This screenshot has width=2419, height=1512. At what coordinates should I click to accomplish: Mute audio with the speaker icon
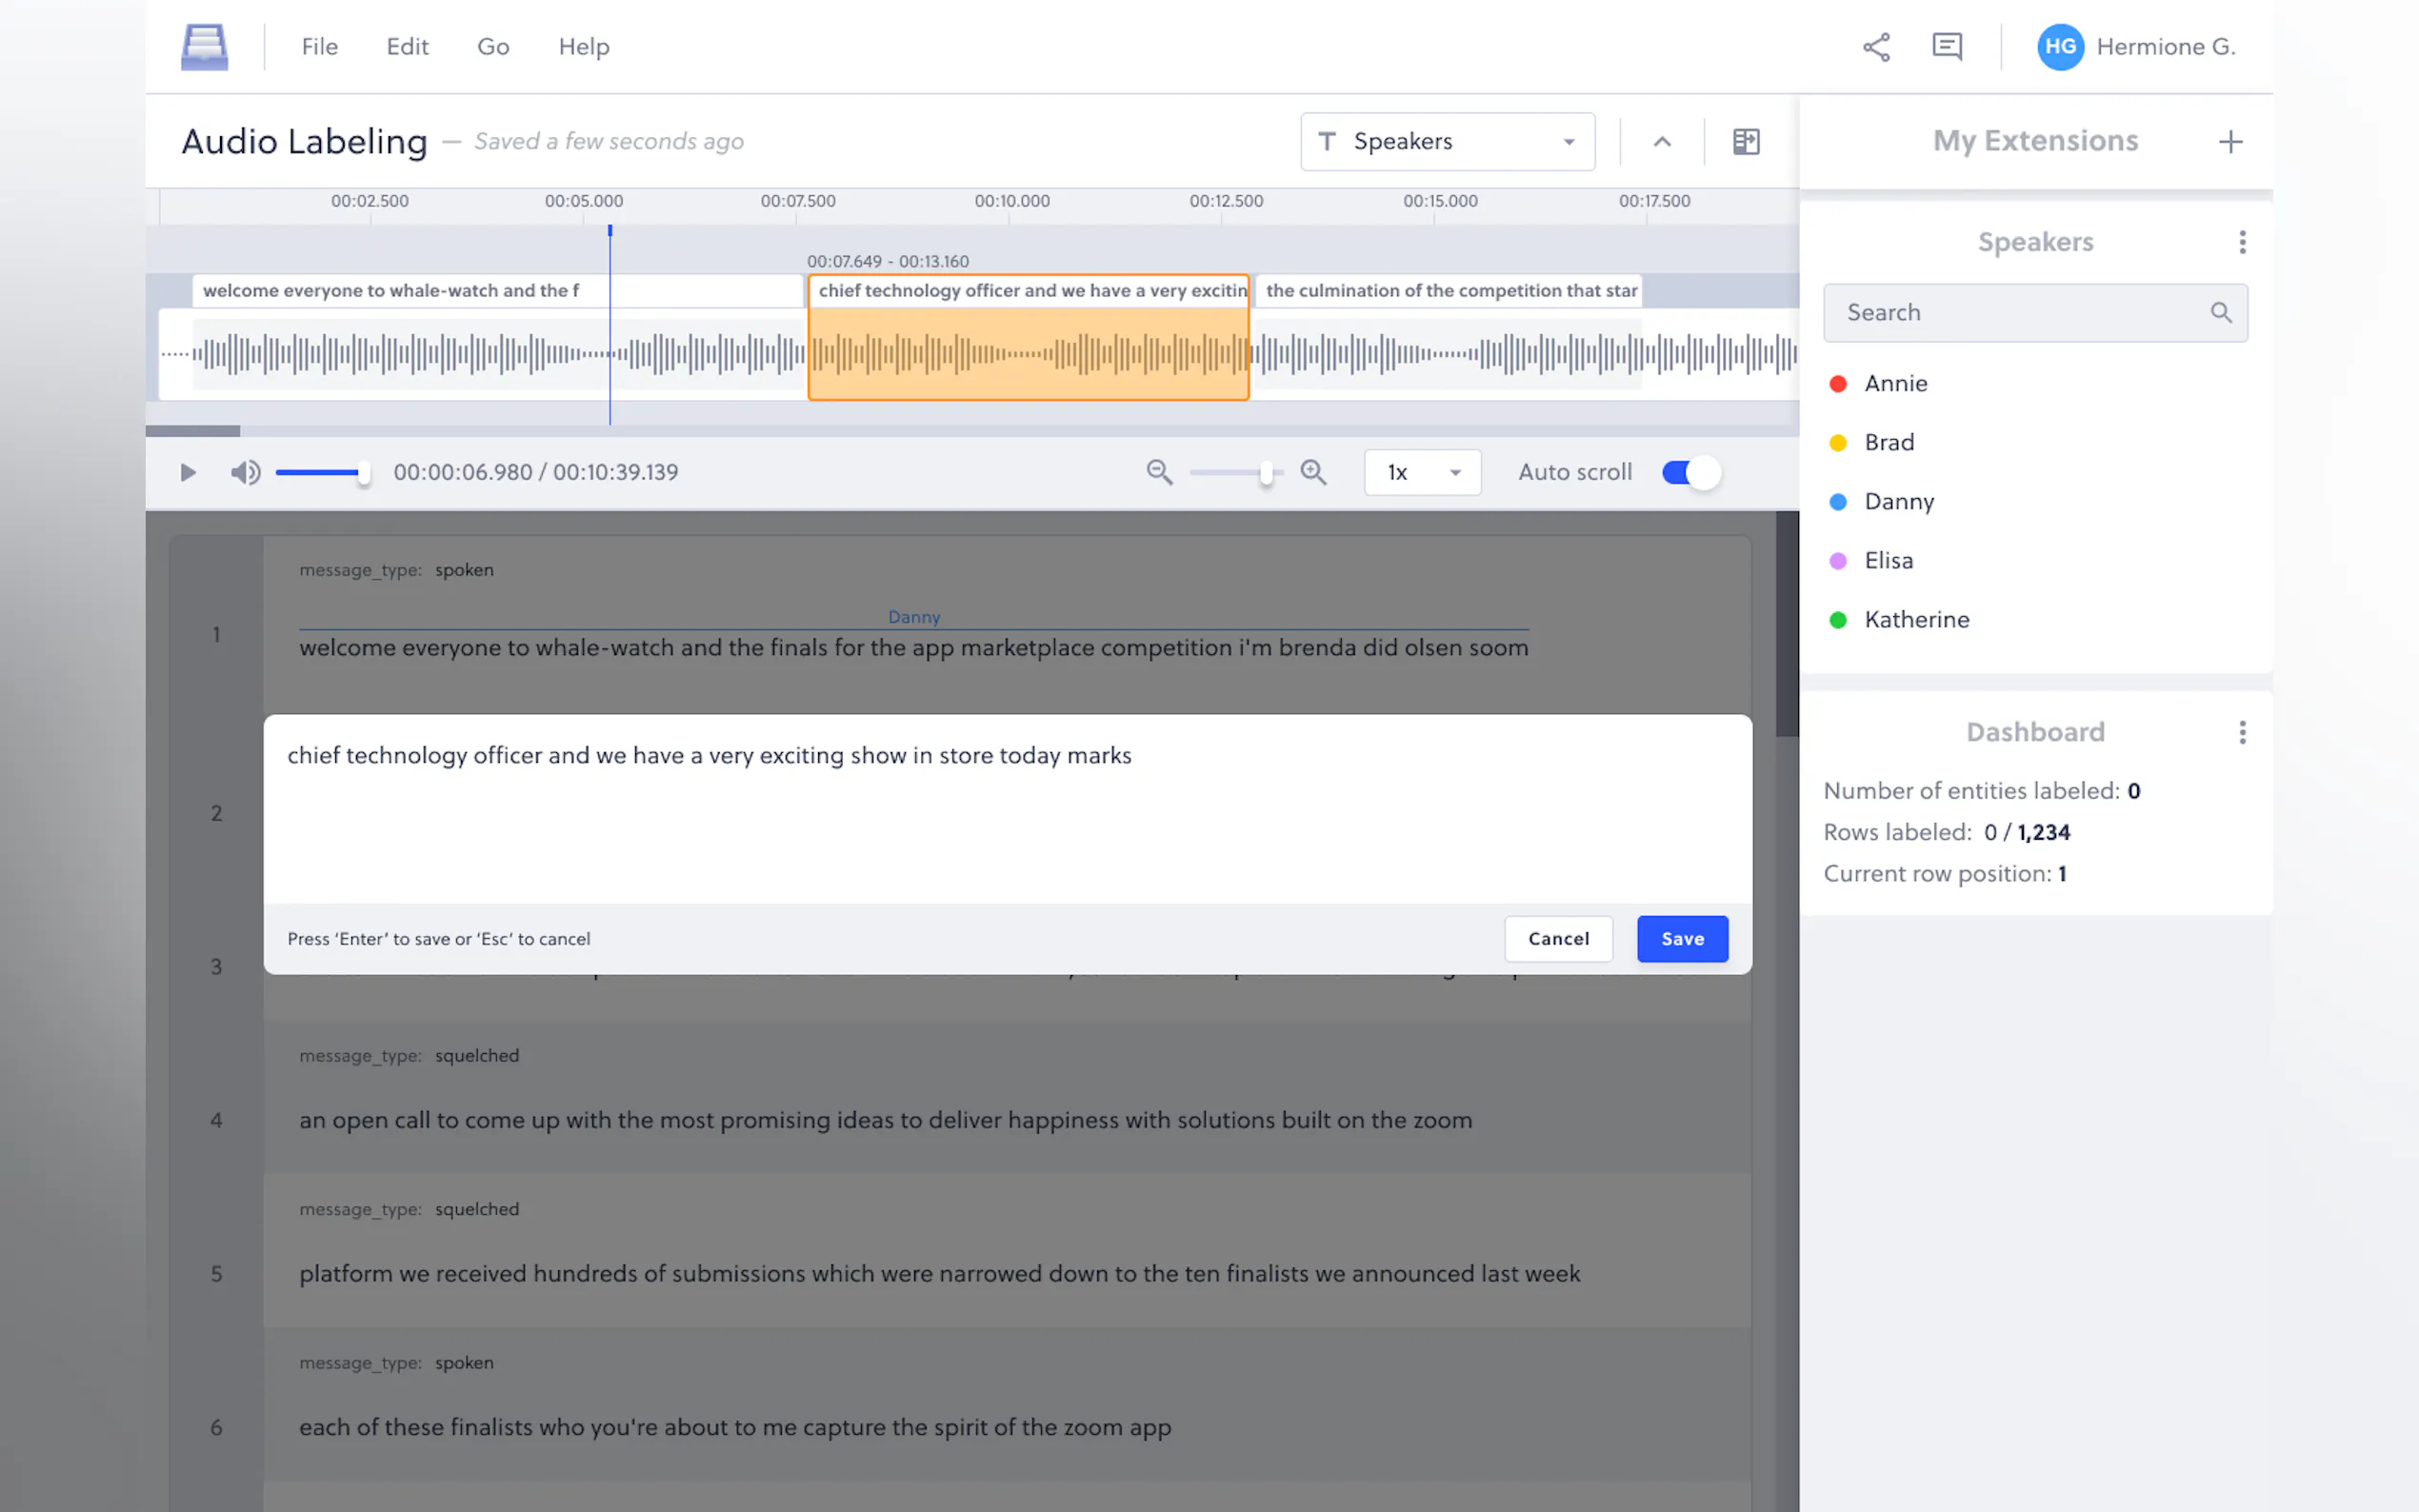[245, 472]
